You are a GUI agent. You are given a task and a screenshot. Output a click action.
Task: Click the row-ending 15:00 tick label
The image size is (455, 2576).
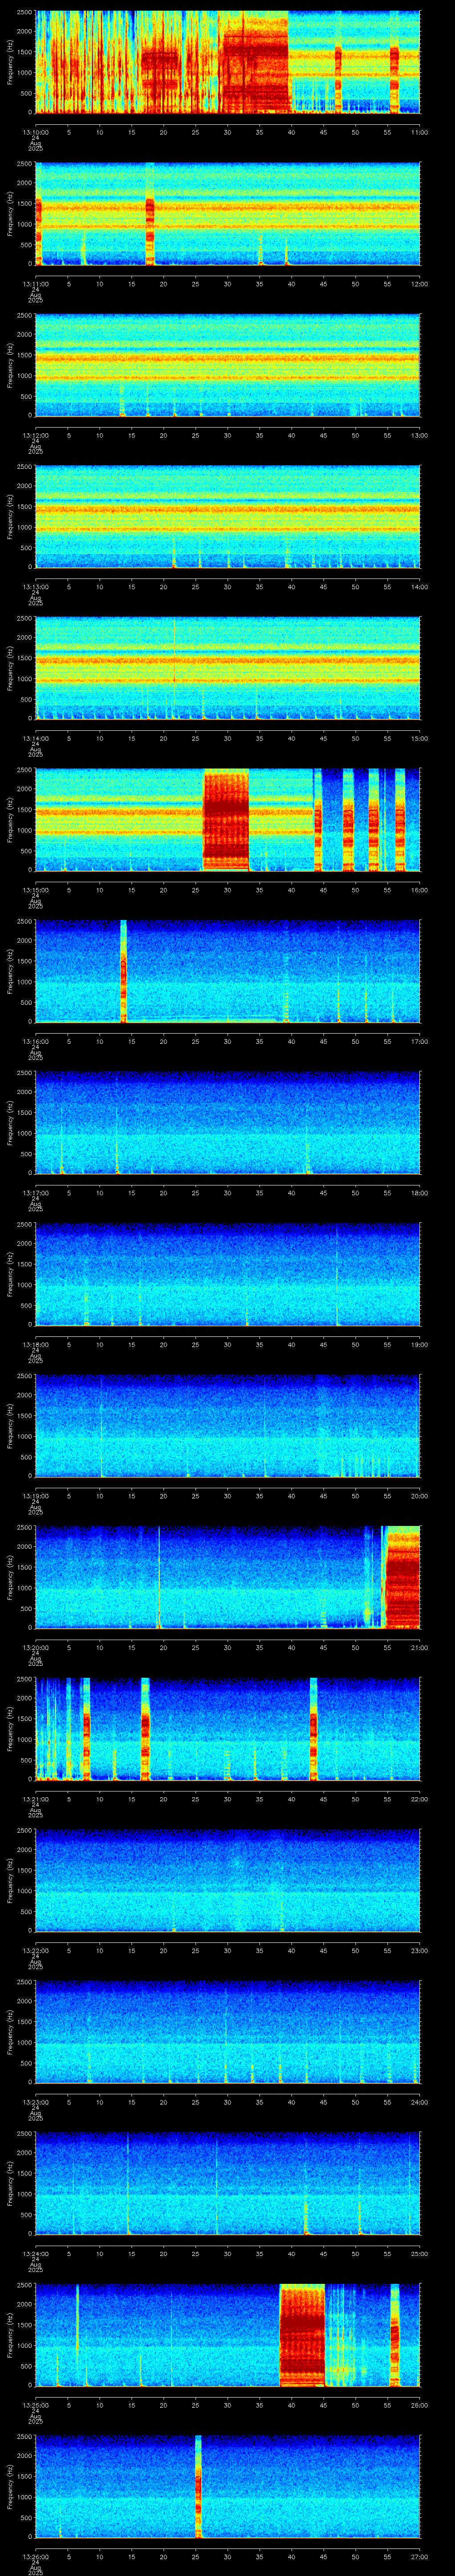(419, 738)
